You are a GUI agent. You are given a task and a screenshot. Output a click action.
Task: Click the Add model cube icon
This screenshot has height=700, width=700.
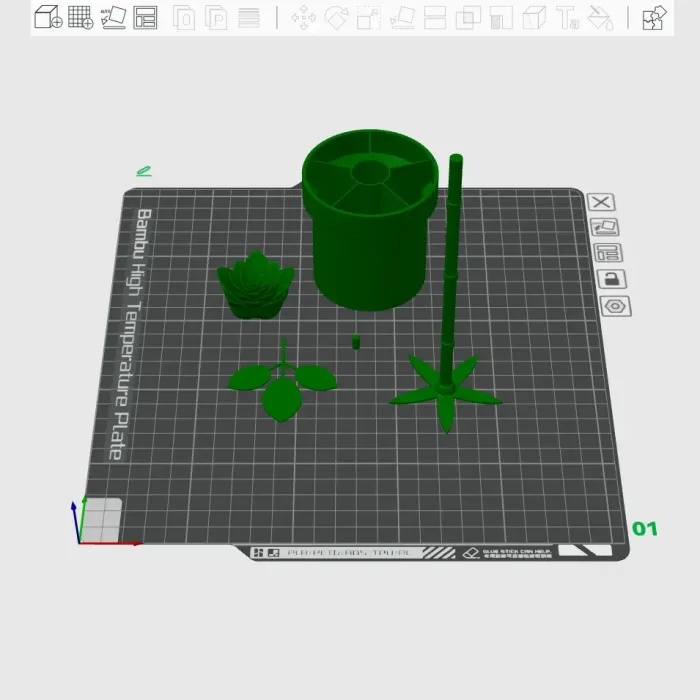click(48, 17)
